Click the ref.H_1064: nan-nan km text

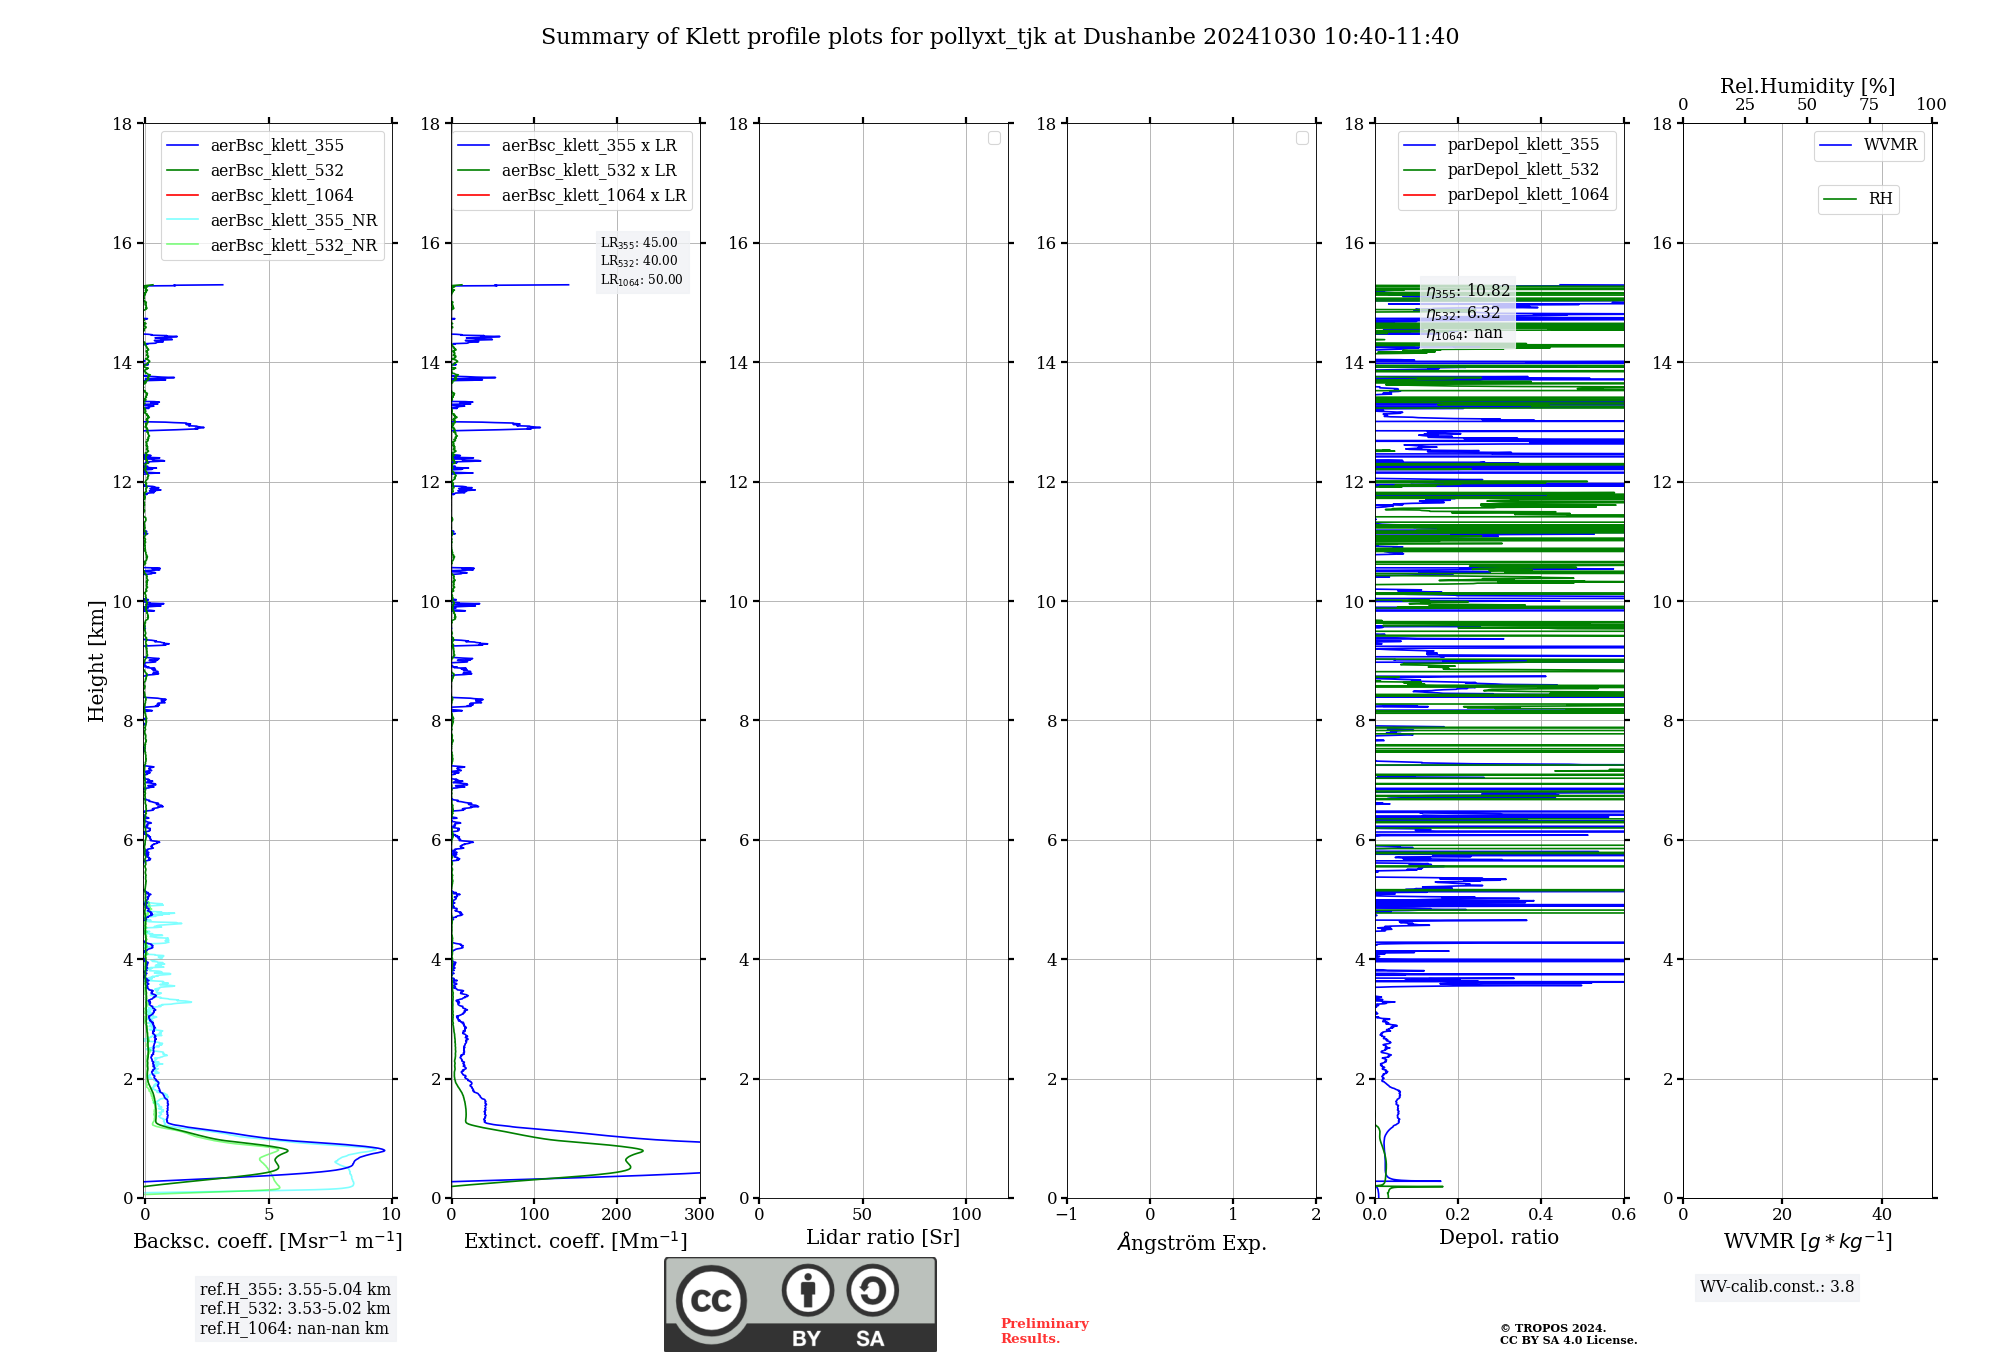pyautogui.click(x=294, y=1329)
